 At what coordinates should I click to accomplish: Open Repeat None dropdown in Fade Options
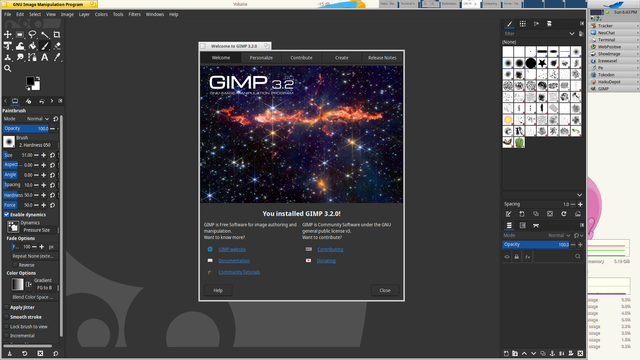pos(34,256)
